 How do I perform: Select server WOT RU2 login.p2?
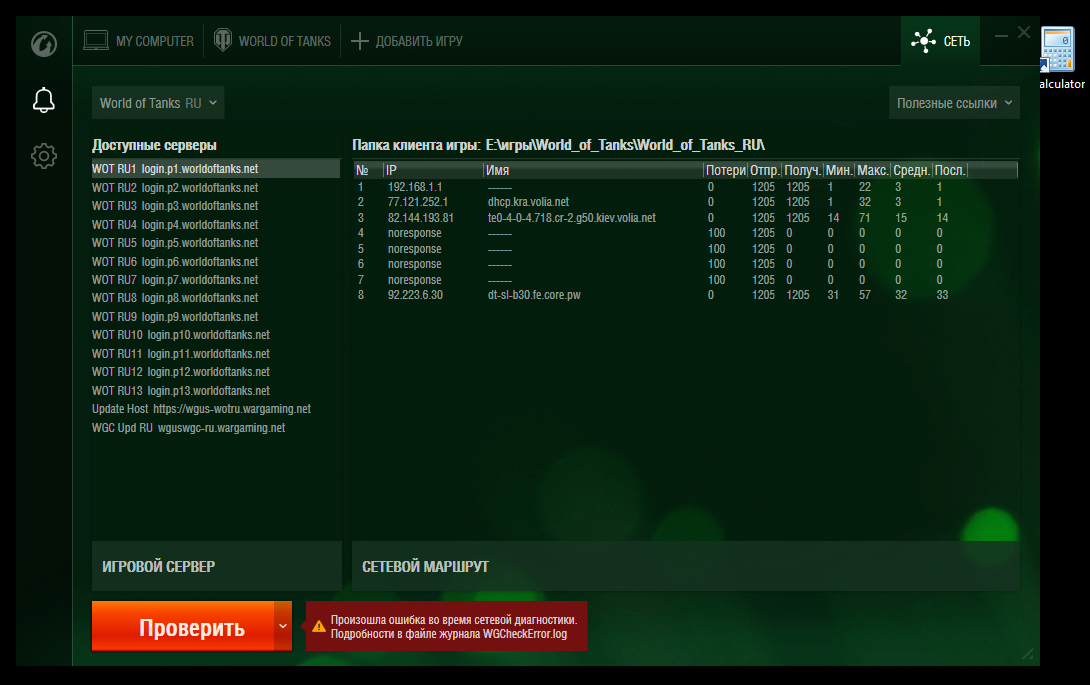(x=215, y=188)
